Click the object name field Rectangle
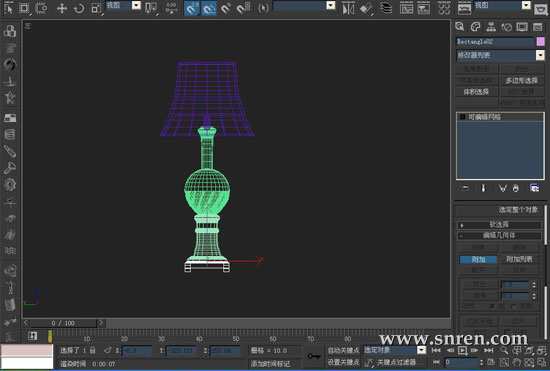Screen dimensions: 550x371 pyautogui.click(x=495, y=42)
